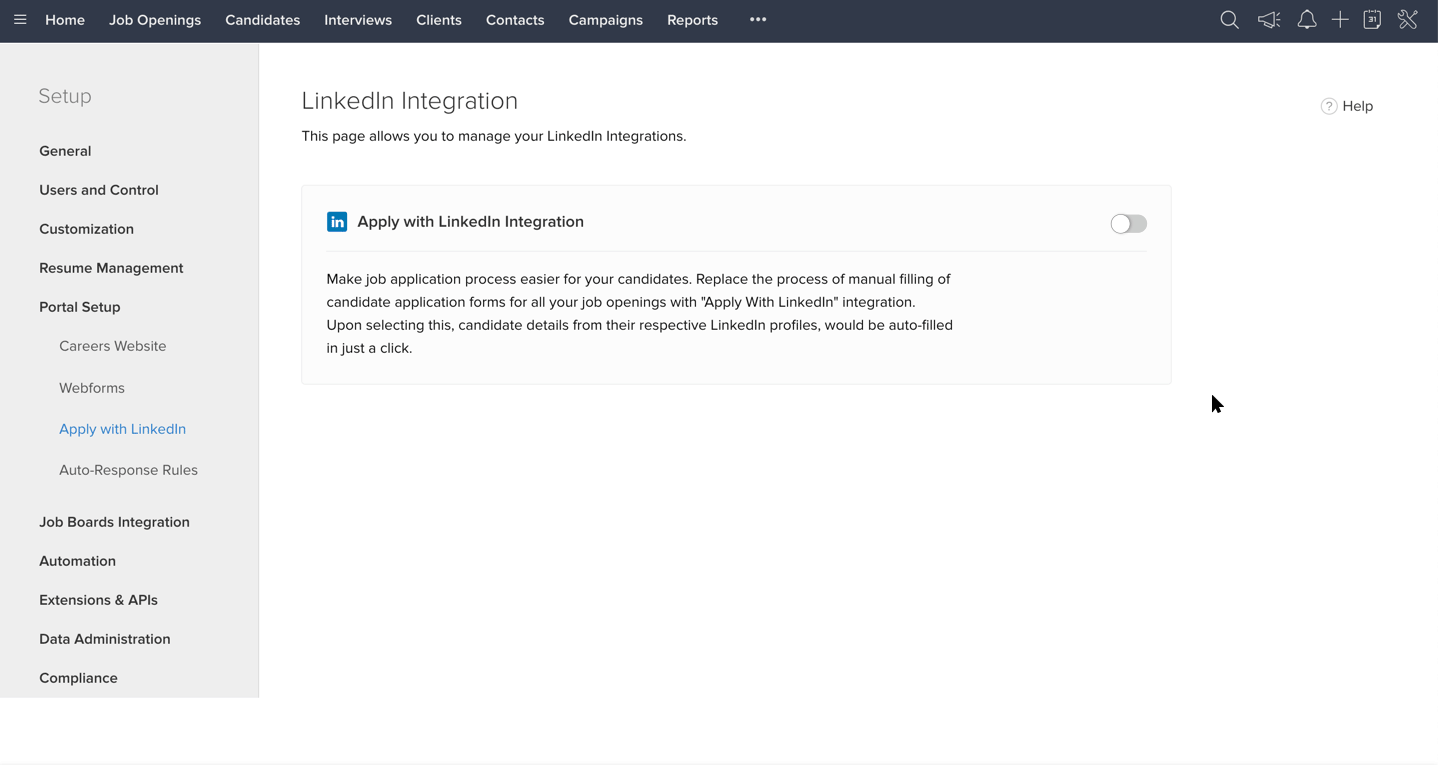Open the calendar icon in top bar
The width and height of the screenshot is (1438, 765).
point(1372,20)
